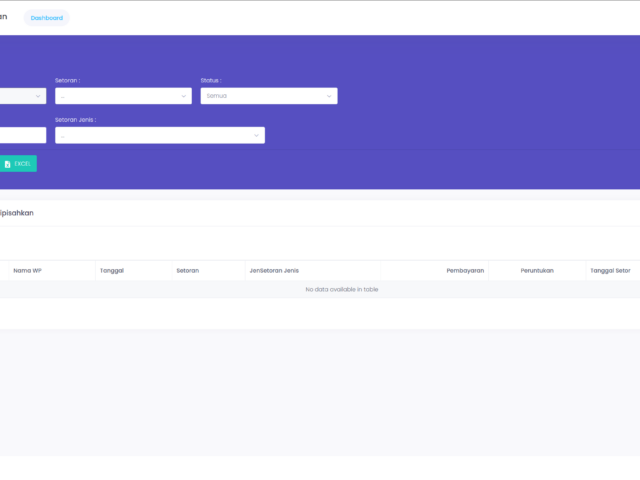This screenshot has width=640, height=480.
Task: Sort table by Nama WP column
Action: click(52, 271)
